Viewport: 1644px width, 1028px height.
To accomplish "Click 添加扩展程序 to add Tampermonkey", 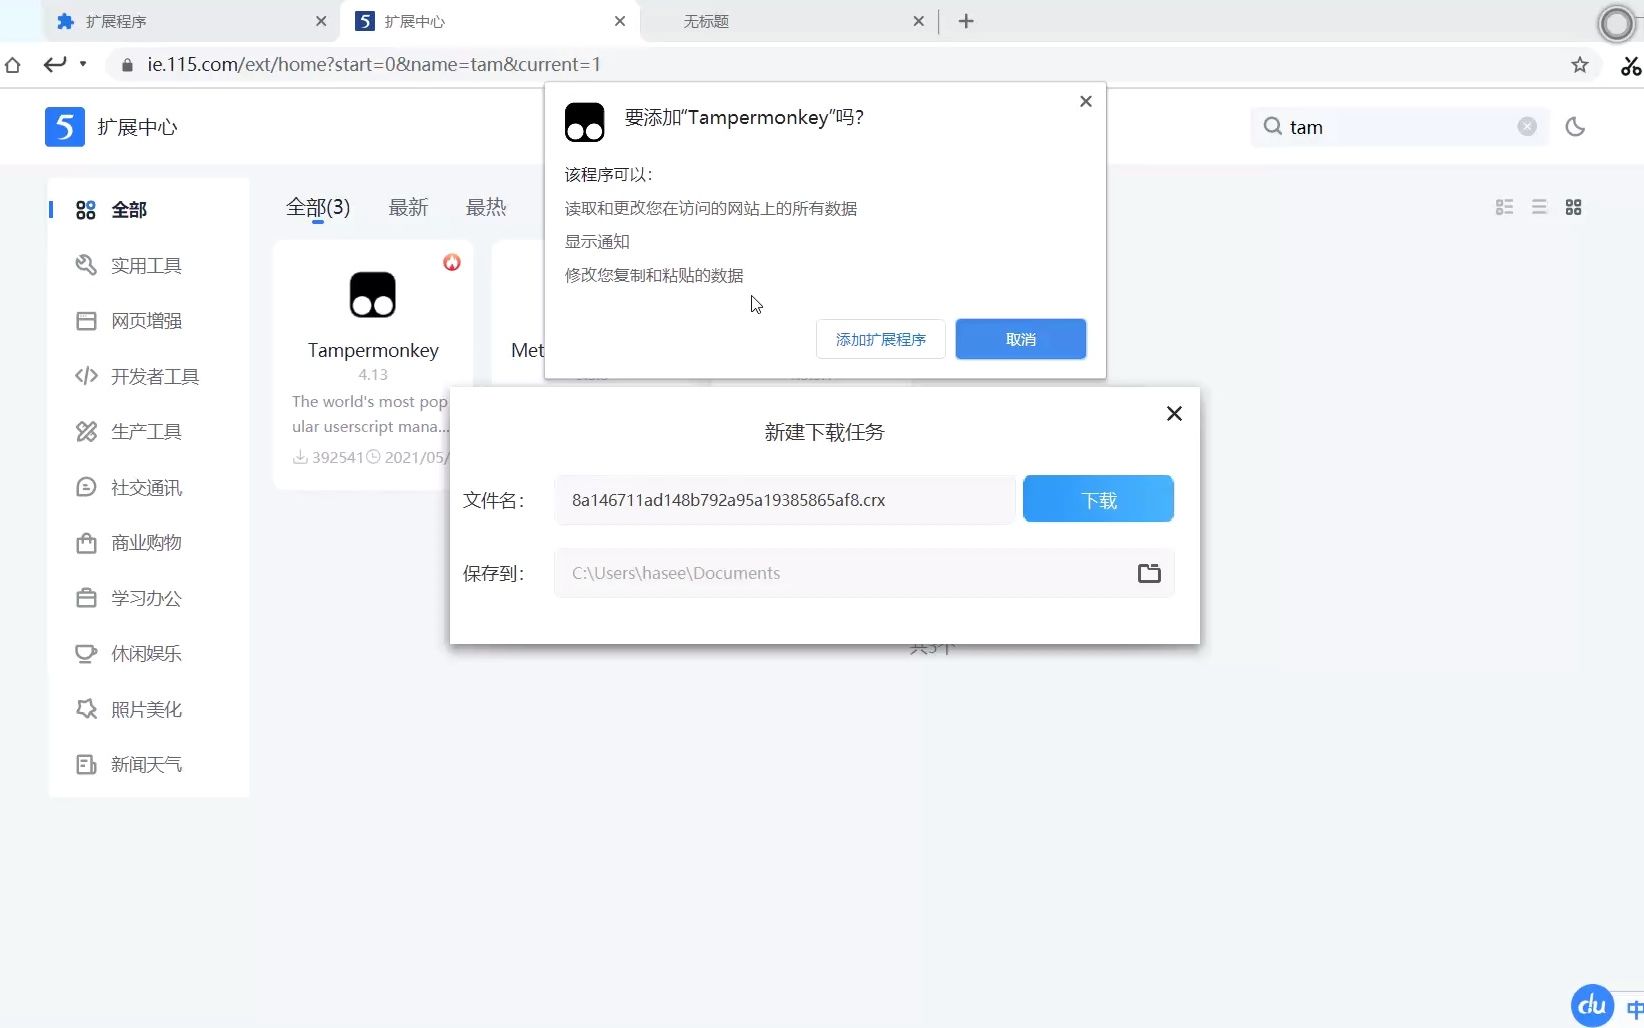I will pyautogui.click(x=881, y=339).
